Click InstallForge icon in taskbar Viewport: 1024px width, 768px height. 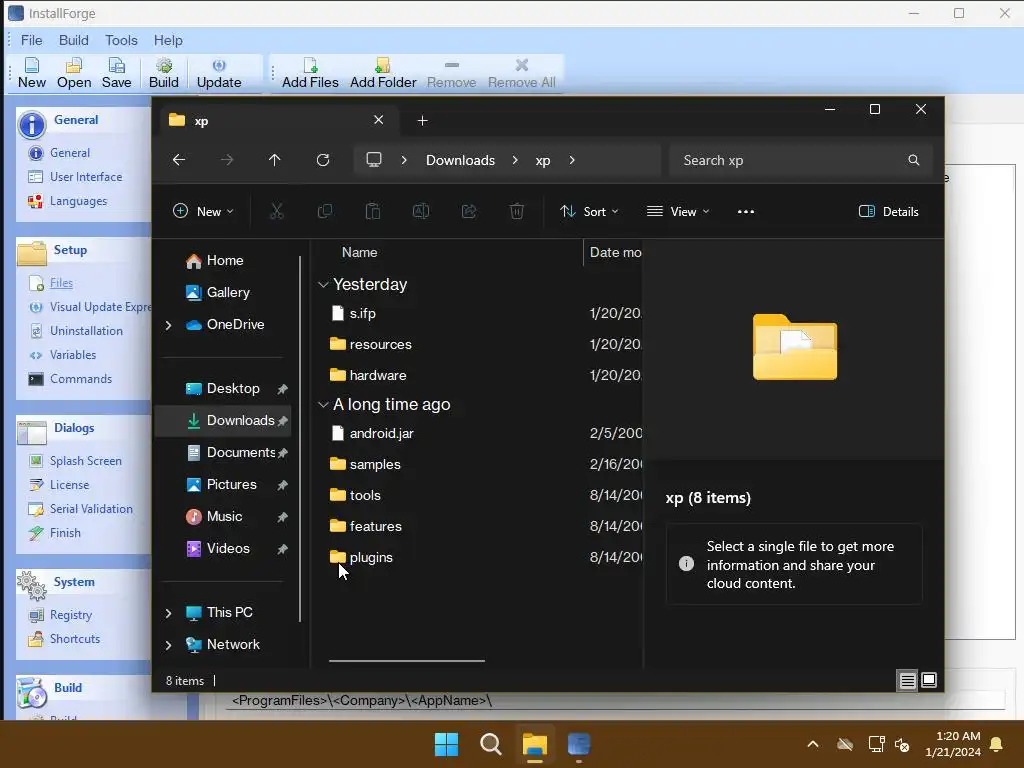tap(579, 744)
